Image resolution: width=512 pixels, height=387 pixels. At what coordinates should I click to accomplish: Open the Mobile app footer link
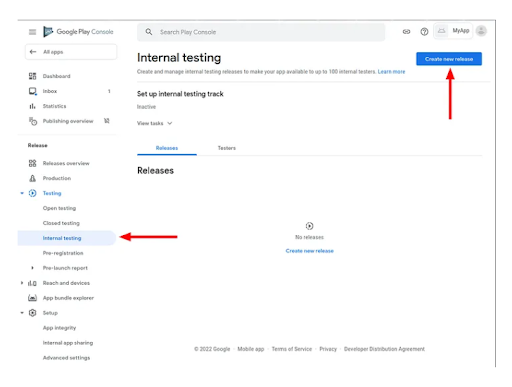(251, 349)
